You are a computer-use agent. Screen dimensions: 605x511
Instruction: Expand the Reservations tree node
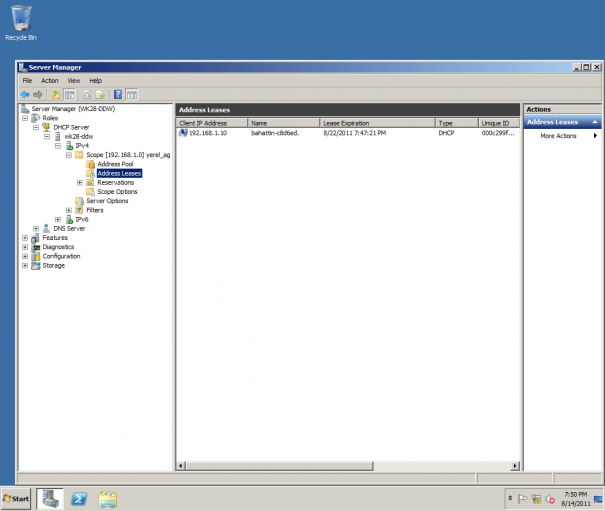tap(79, 183)
